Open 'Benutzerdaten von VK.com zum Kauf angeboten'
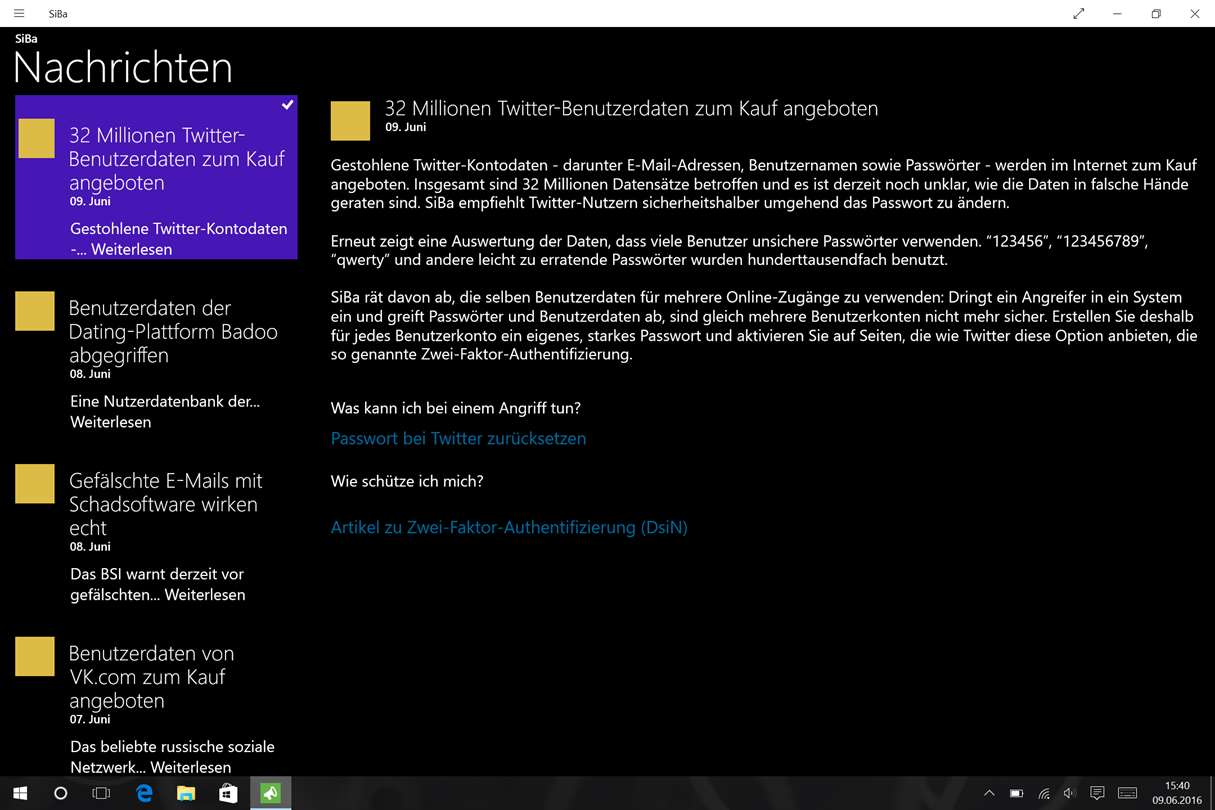The width and height of the screenshot is (1215, 810). point(151,677)
